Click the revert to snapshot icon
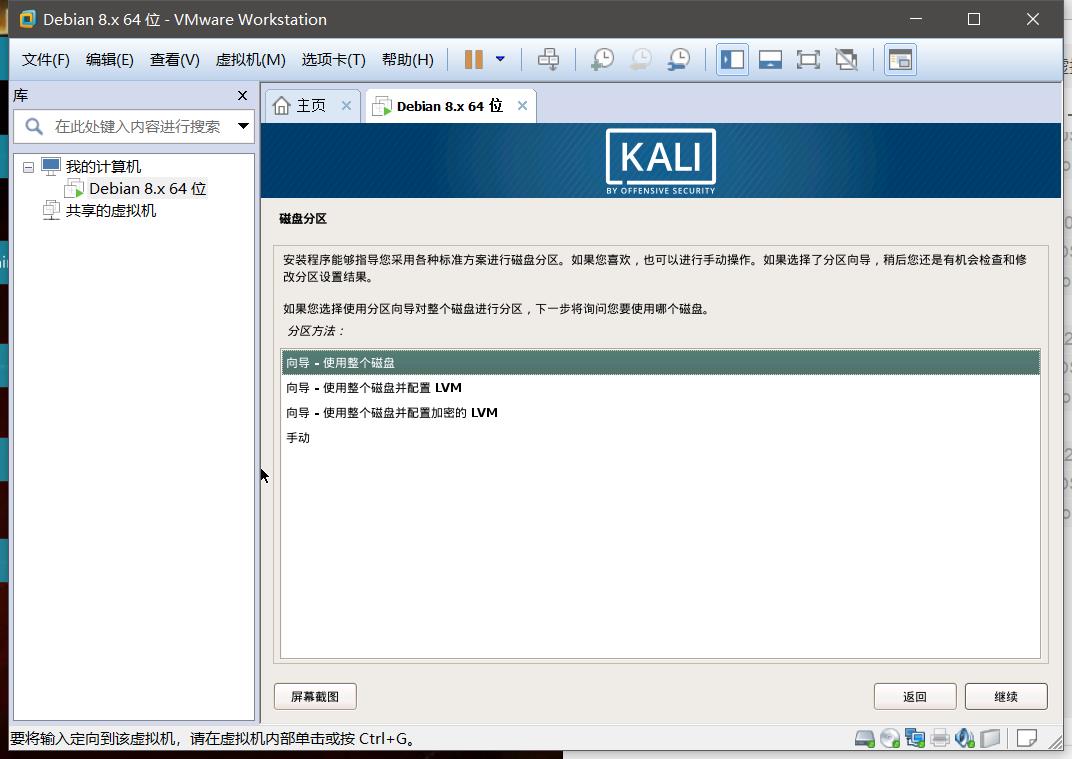The height and width of the screenshot is (759, 1072). point(641,59)
